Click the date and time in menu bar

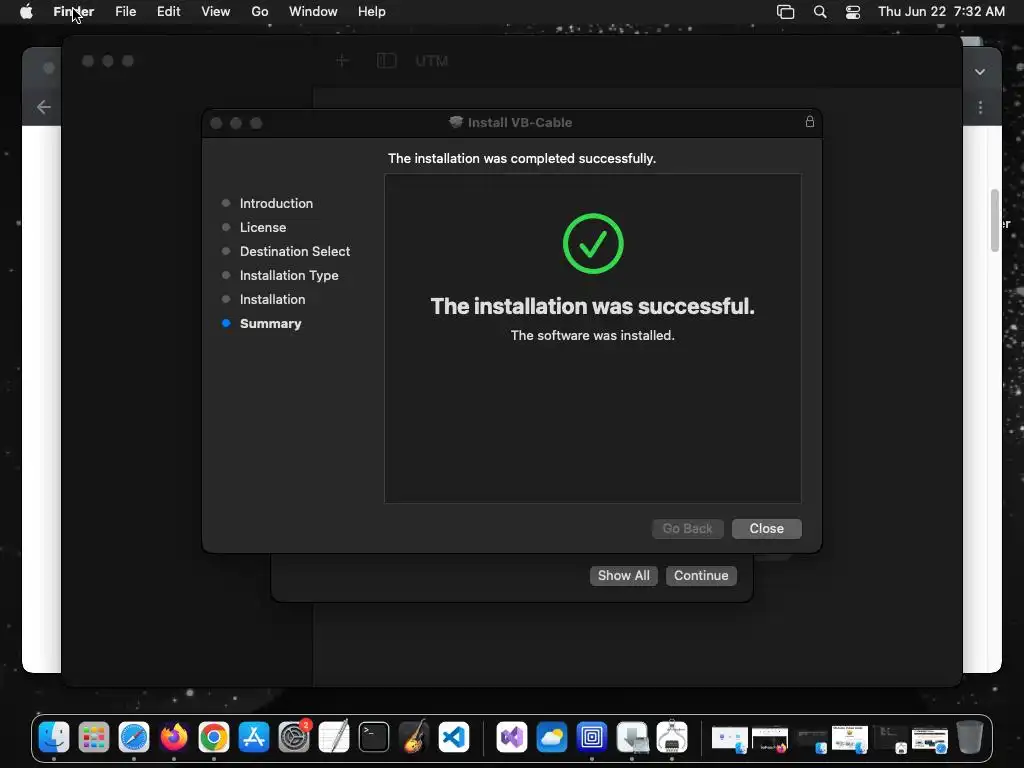941,12
